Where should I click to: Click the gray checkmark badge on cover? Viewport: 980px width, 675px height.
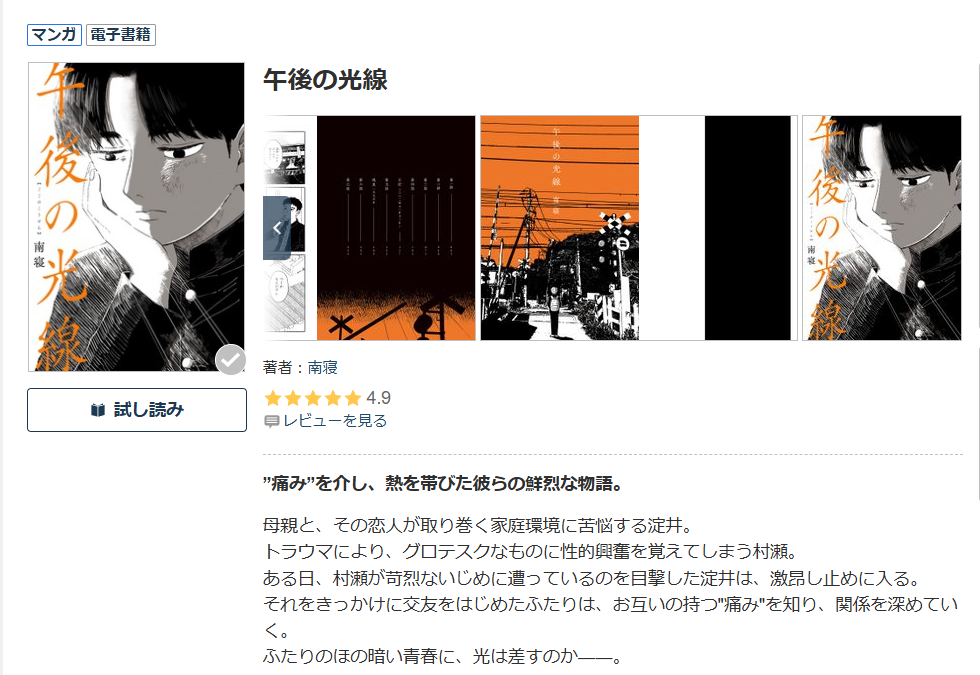231,359
